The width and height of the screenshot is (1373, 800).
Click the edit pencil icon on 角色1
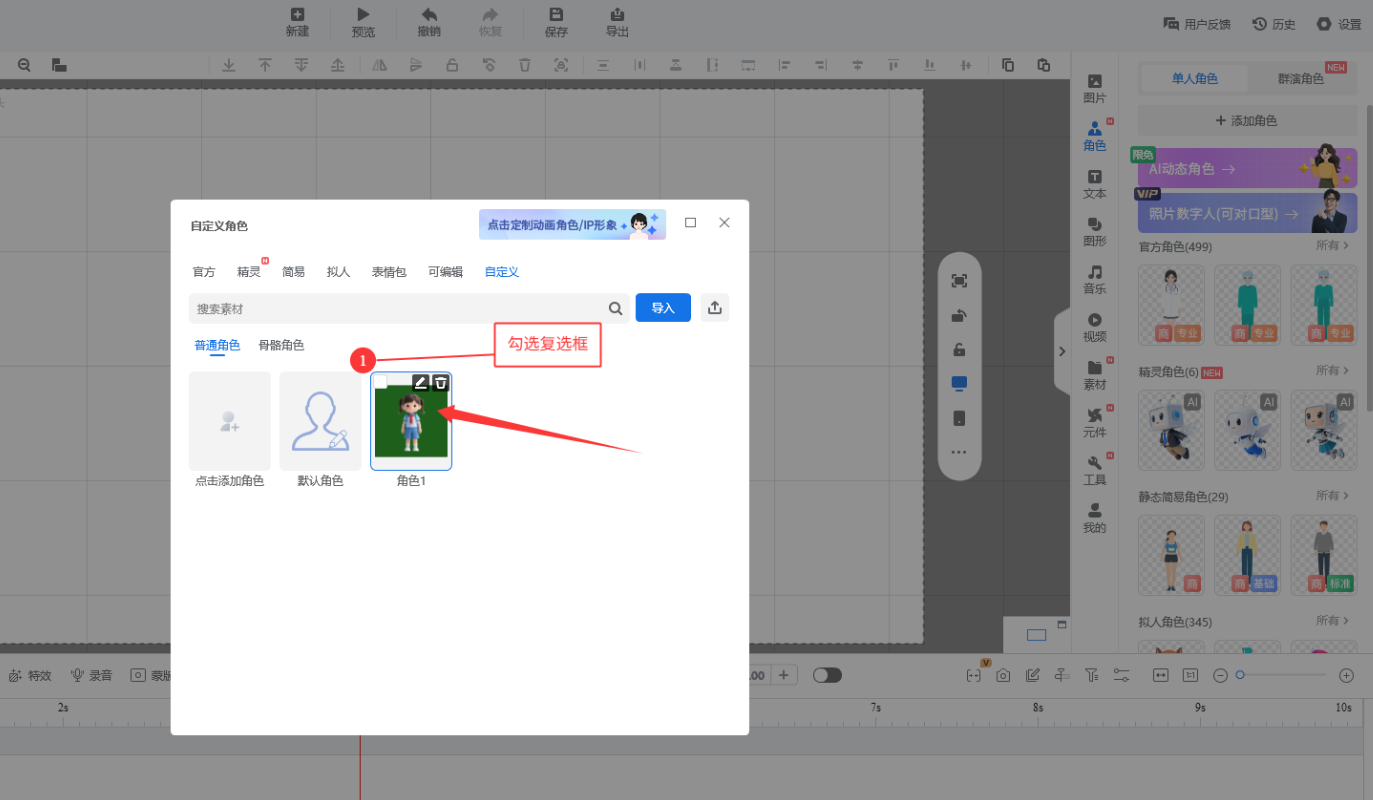(x=421, y=382)
